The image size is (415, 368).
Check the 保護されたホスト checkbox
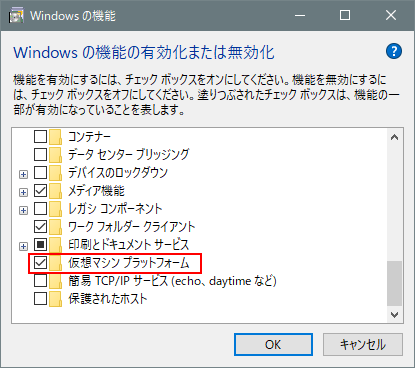click(x=40, y=299)
